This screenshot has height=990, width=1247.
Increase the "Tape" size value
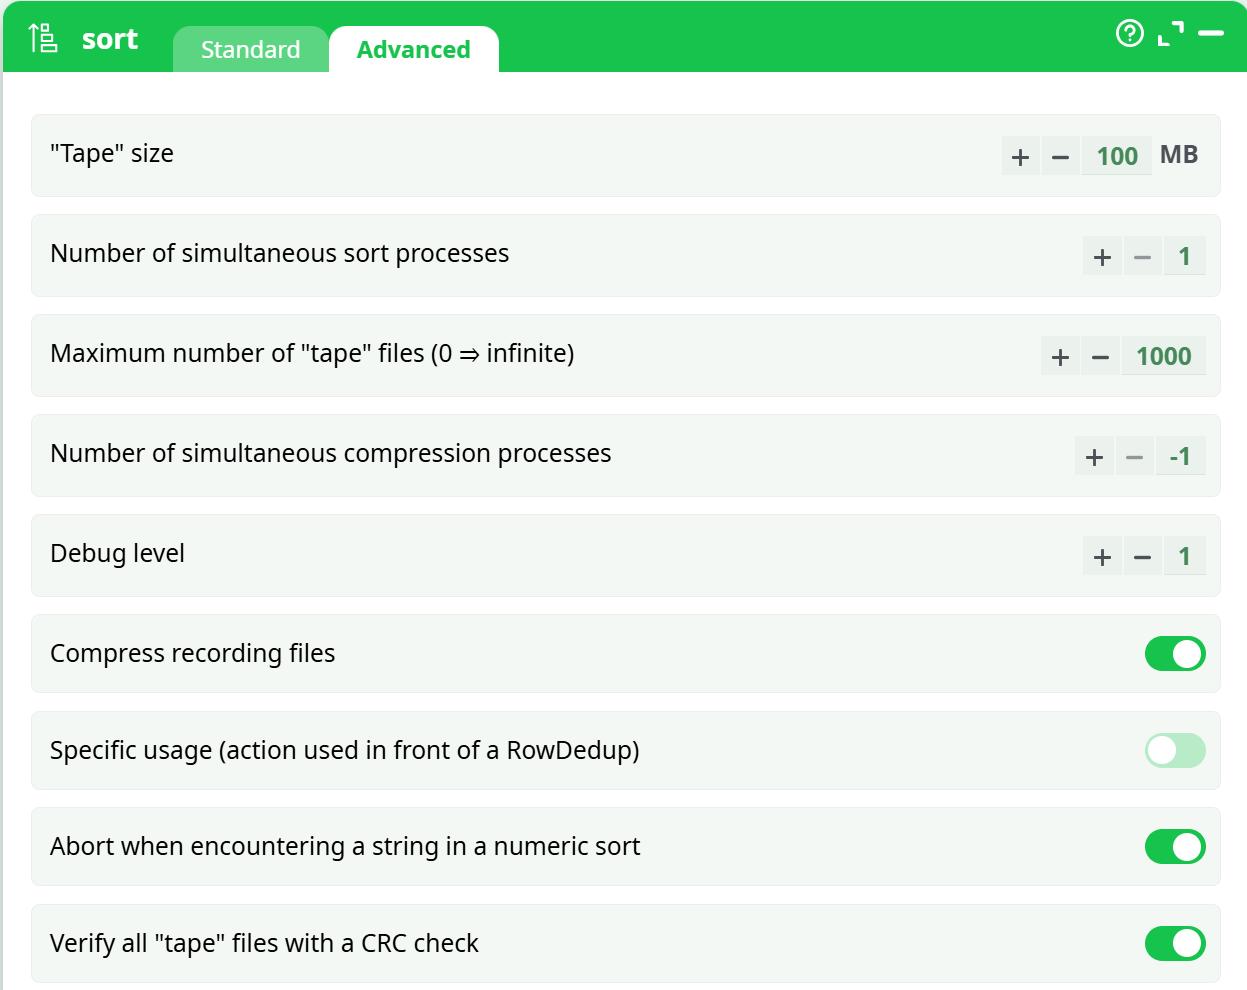tap(1020, 157)
